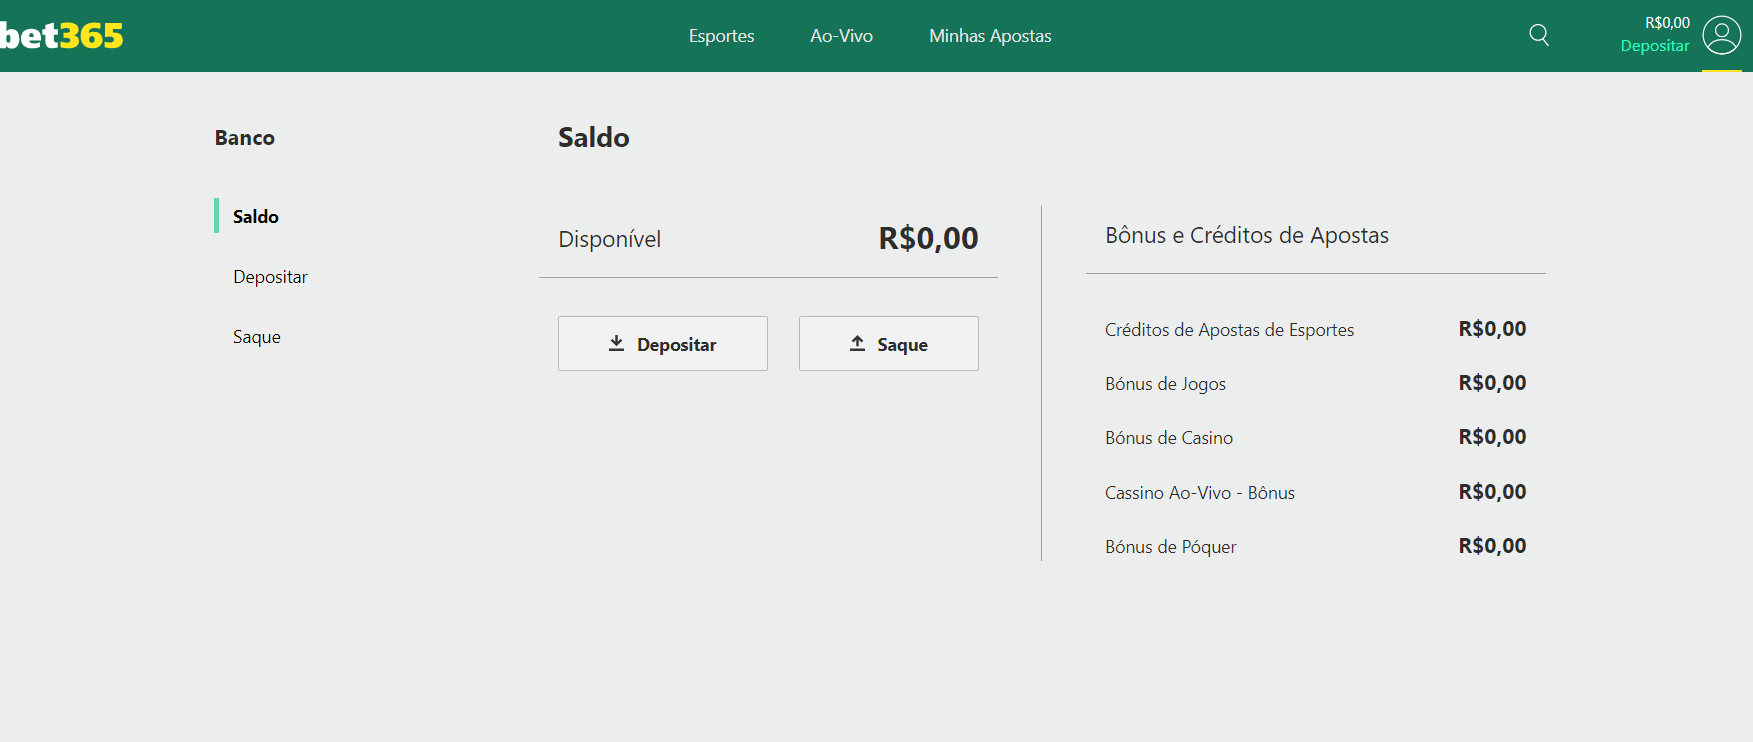
Task: Select Saque in the Banco sidebar
Action: (257, 337)
